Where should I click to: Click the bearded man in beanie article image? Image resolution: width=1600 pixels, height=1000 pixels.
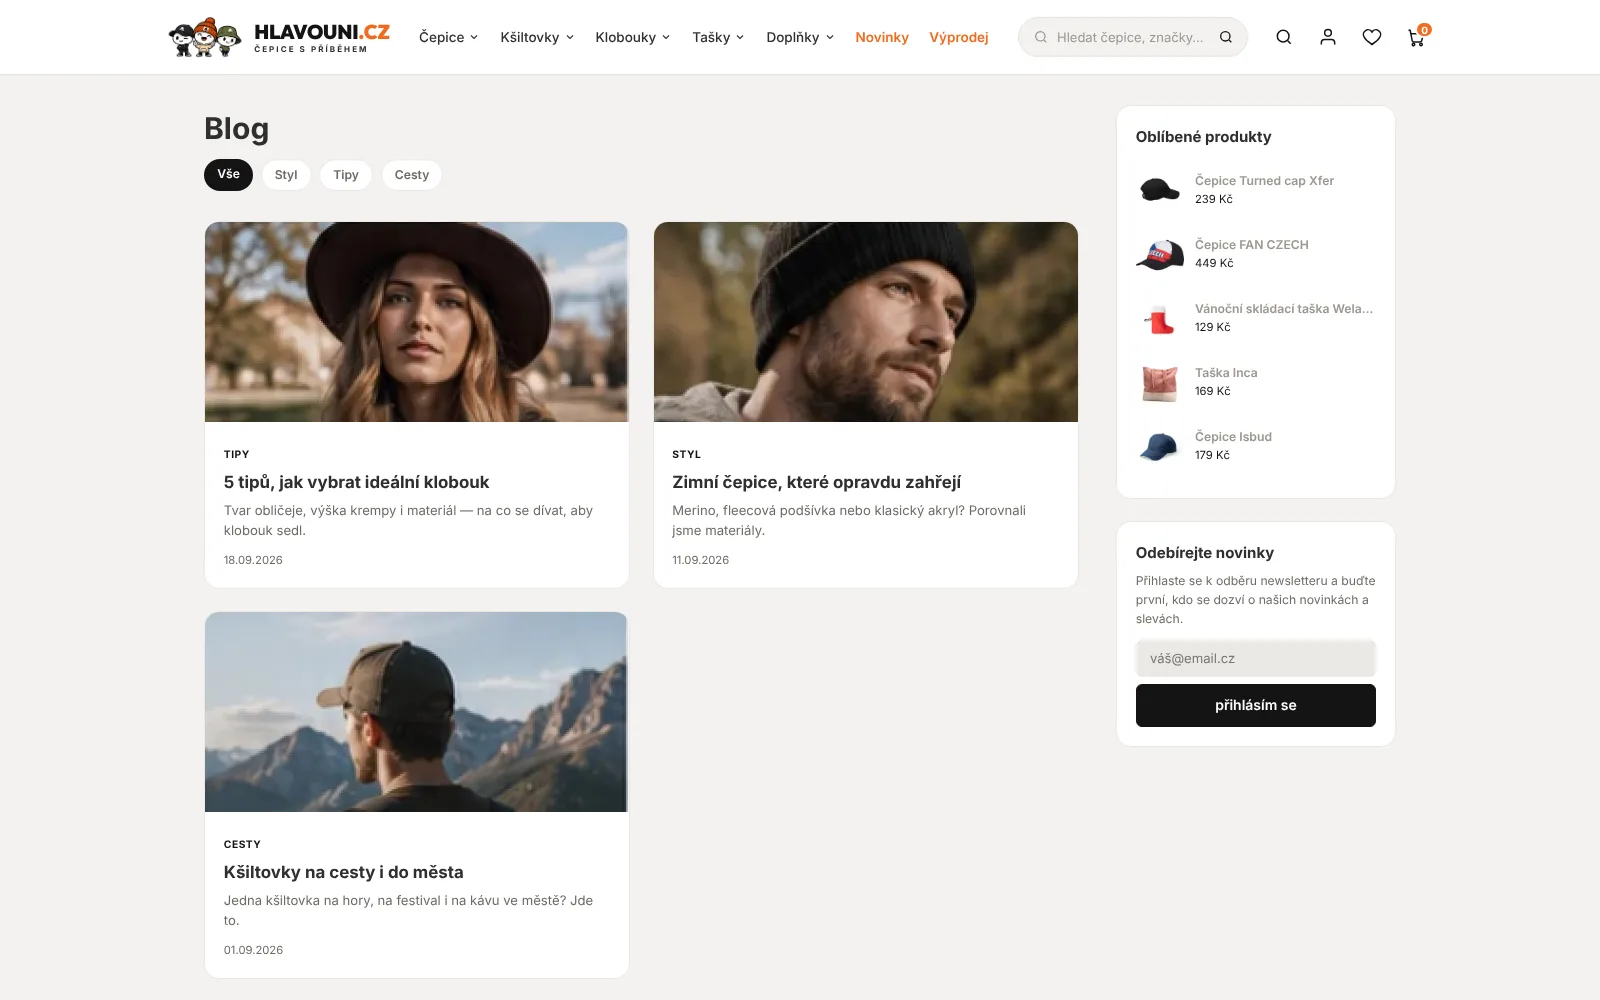pyautogui.click(x=866, y=322)
